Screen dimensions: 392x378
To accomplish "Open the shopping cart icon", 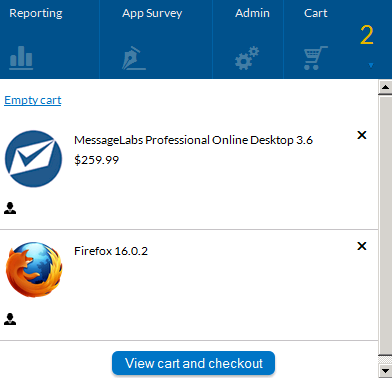I will point(316,58).
